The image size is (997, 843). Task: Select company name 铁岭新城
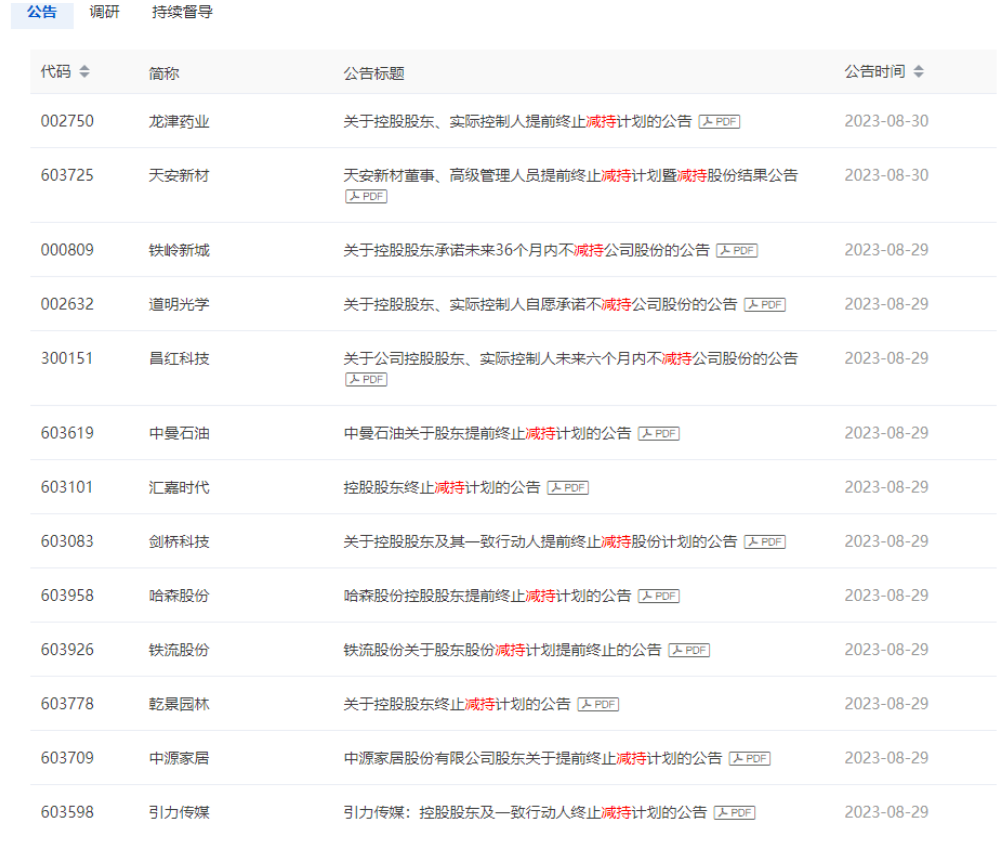coord(179,250)
